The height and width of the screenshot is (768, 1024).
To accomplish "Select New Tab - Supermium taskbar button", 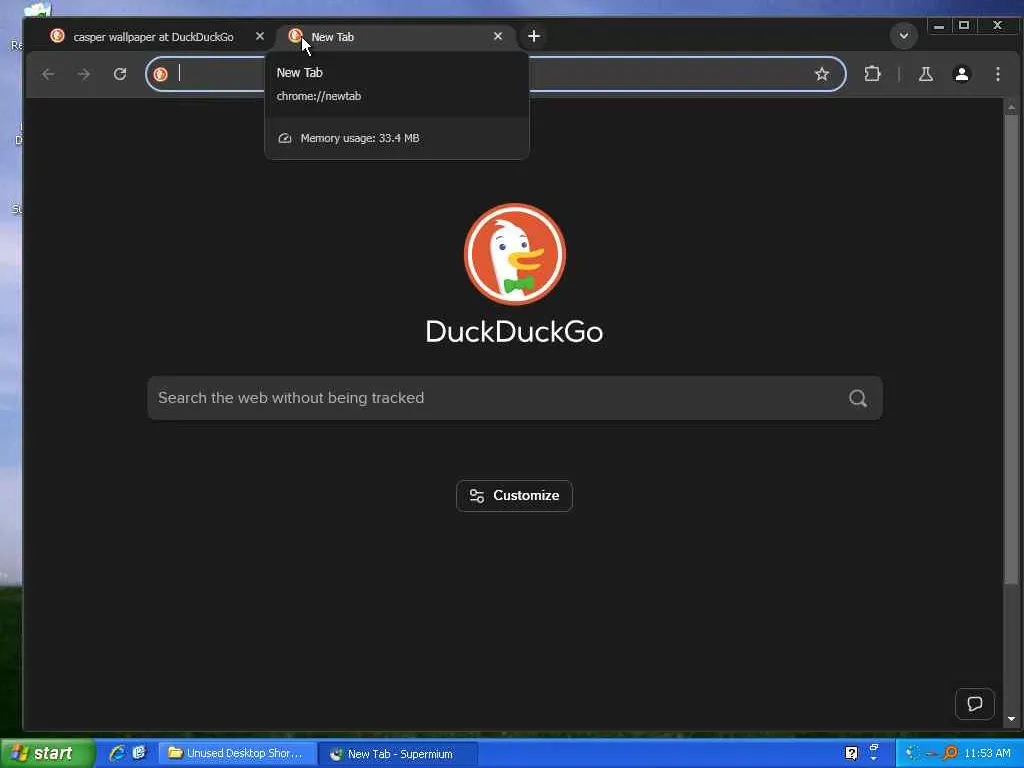I will pos(400,754).
